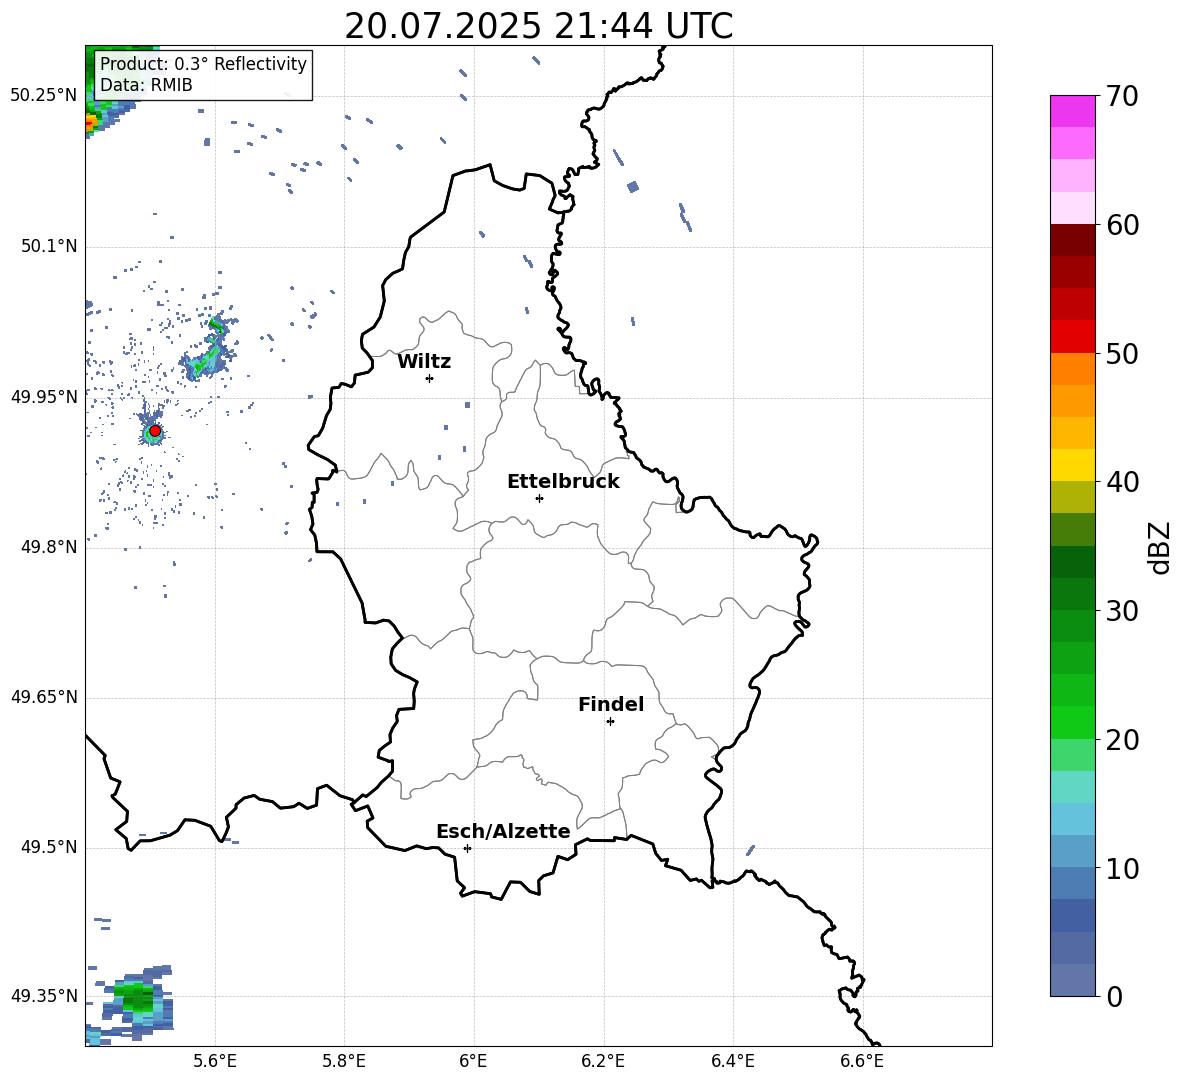Click the 5.8°E longitude label
Viewport: 1184px width, 1081px height.
[344, 1061]
